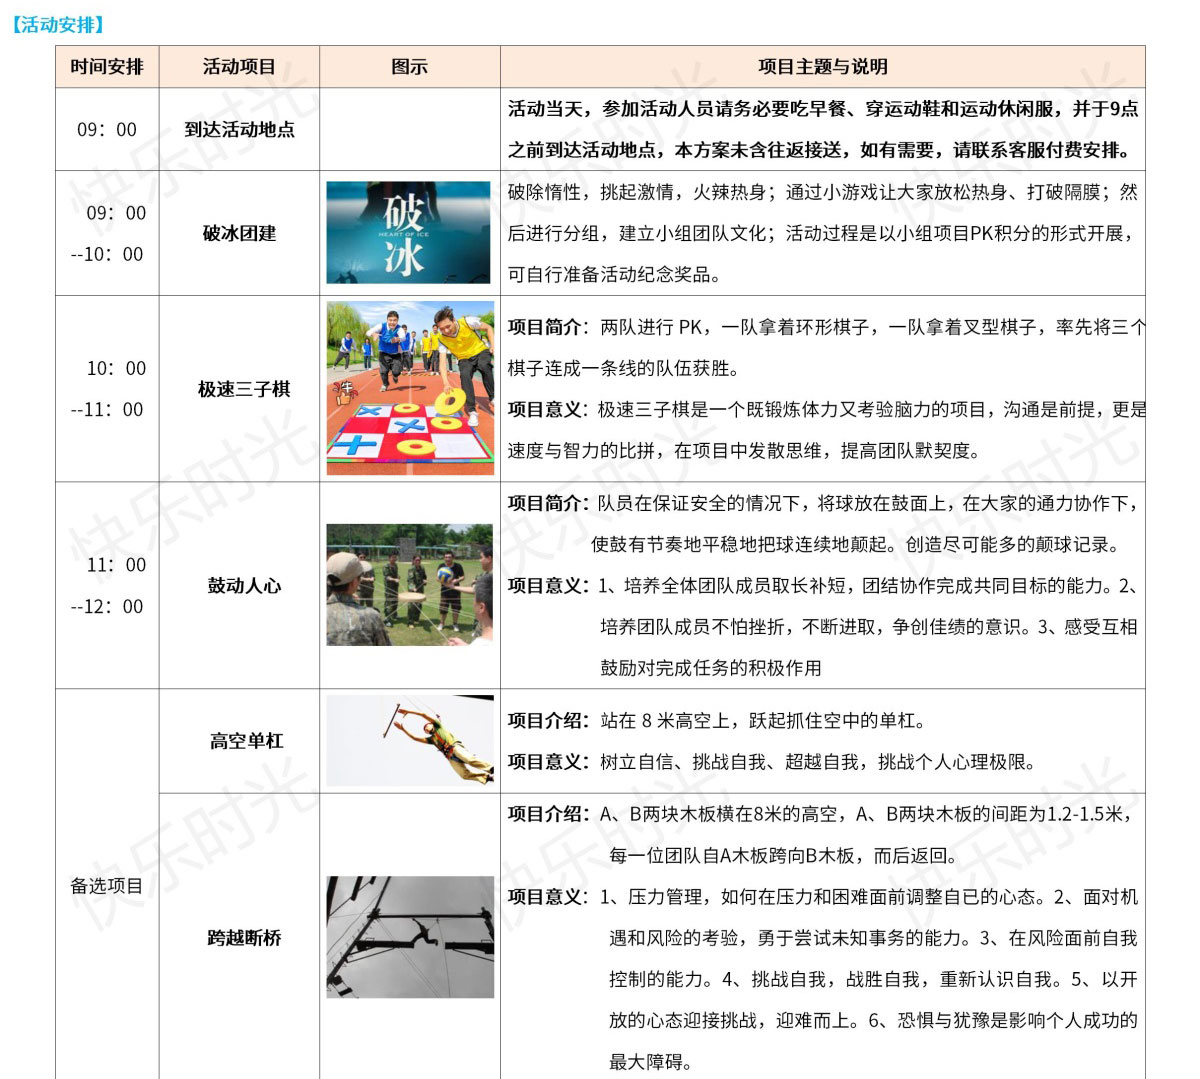Click the final line 最大障碍。

click(x=651, y=1062)
